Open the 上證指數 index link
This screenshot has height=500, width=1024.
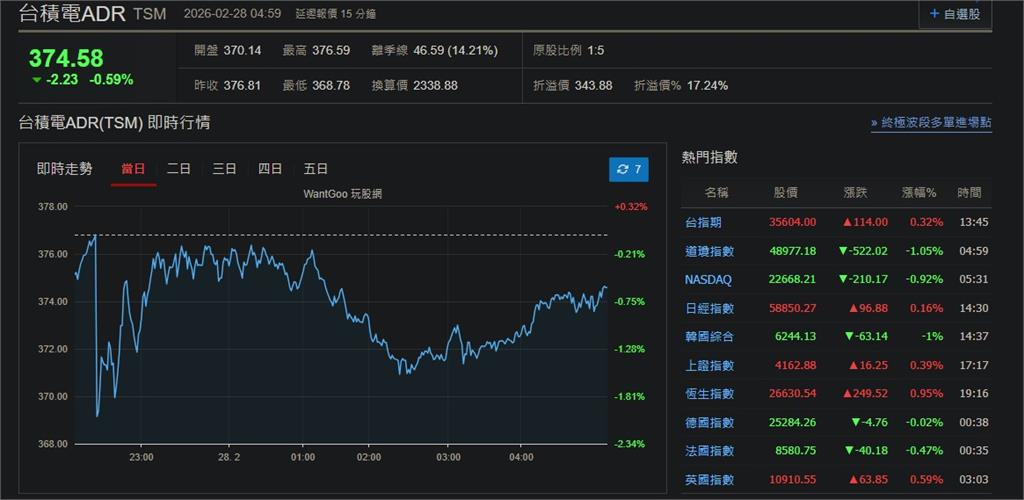click(709, 366)
